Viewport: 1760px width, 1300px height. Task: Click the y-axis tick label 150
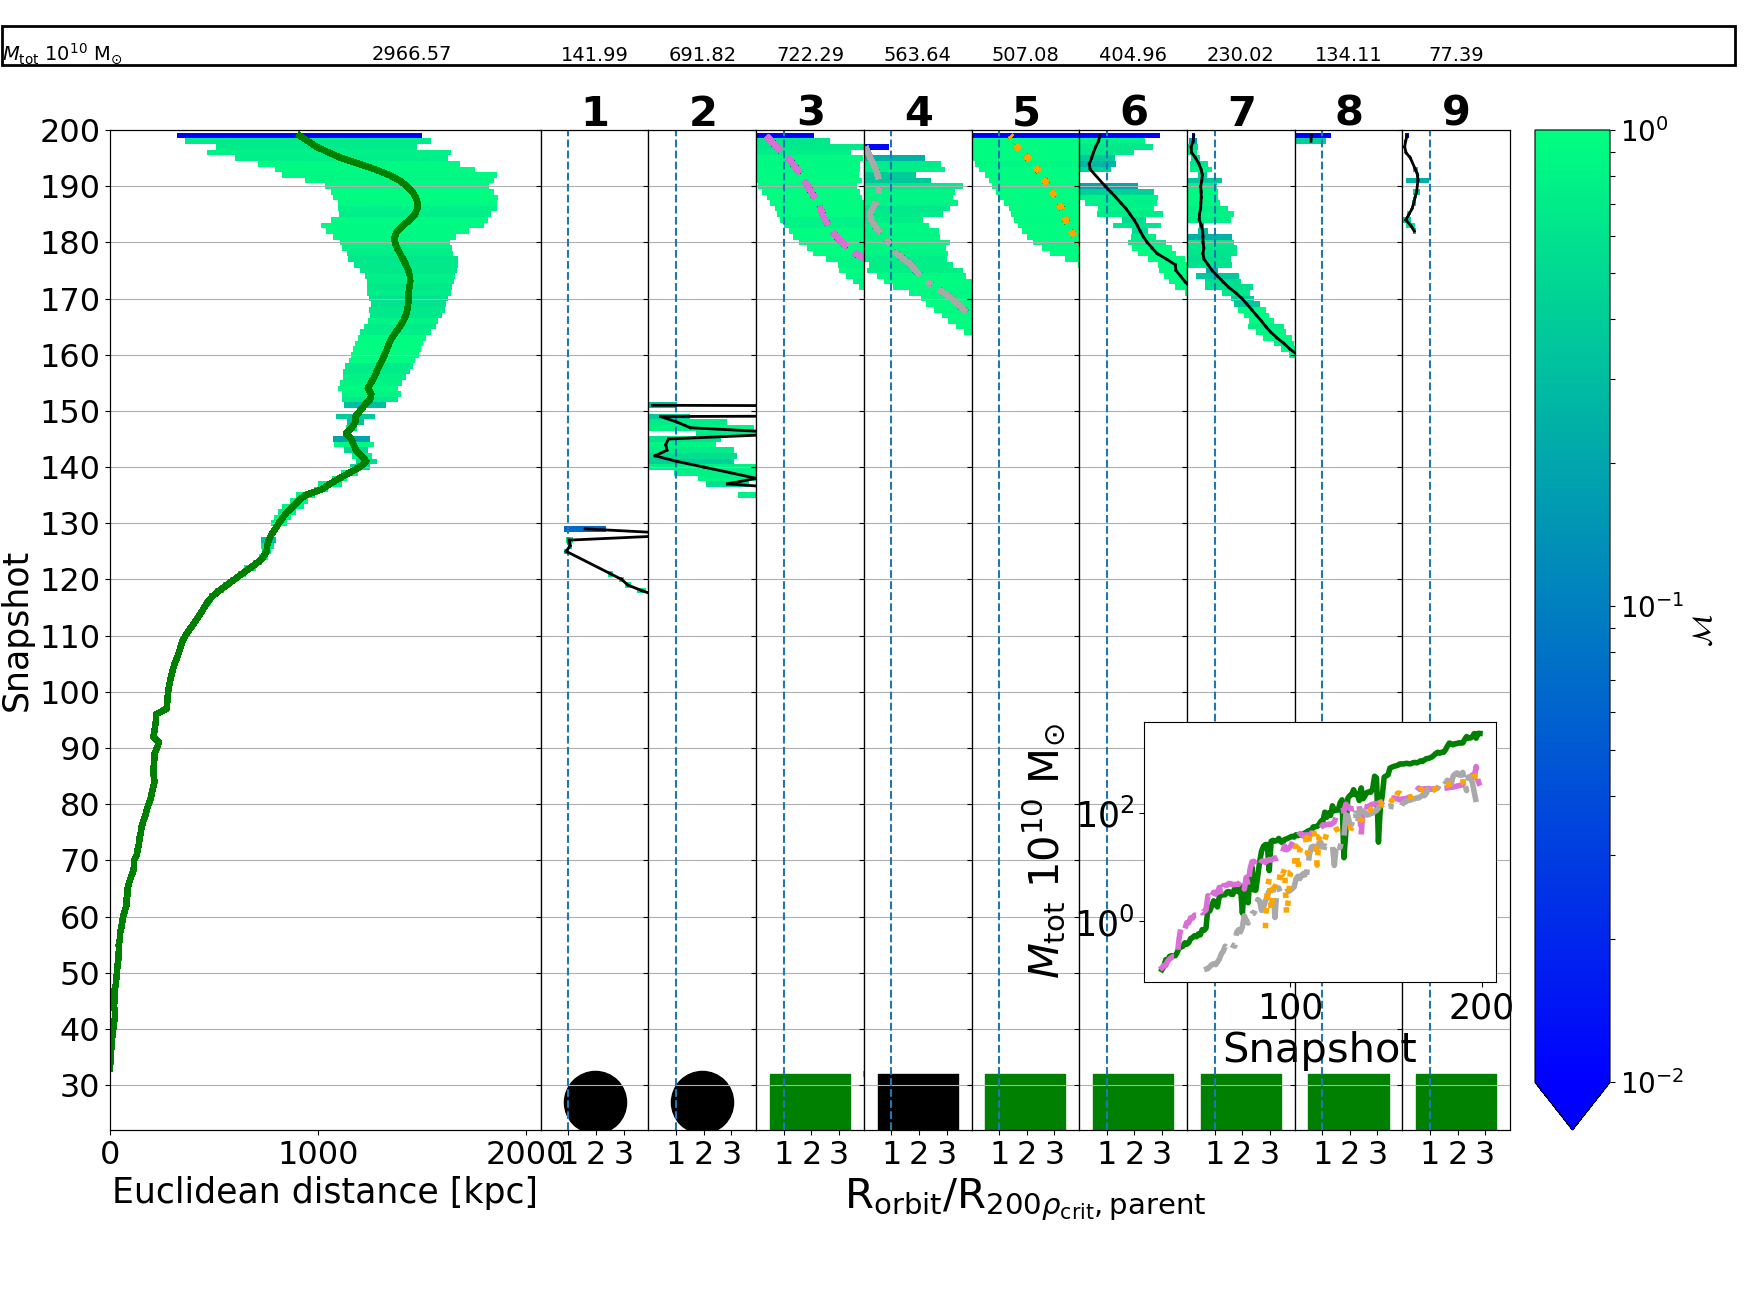pyautogui.click(x=69, y=412)
